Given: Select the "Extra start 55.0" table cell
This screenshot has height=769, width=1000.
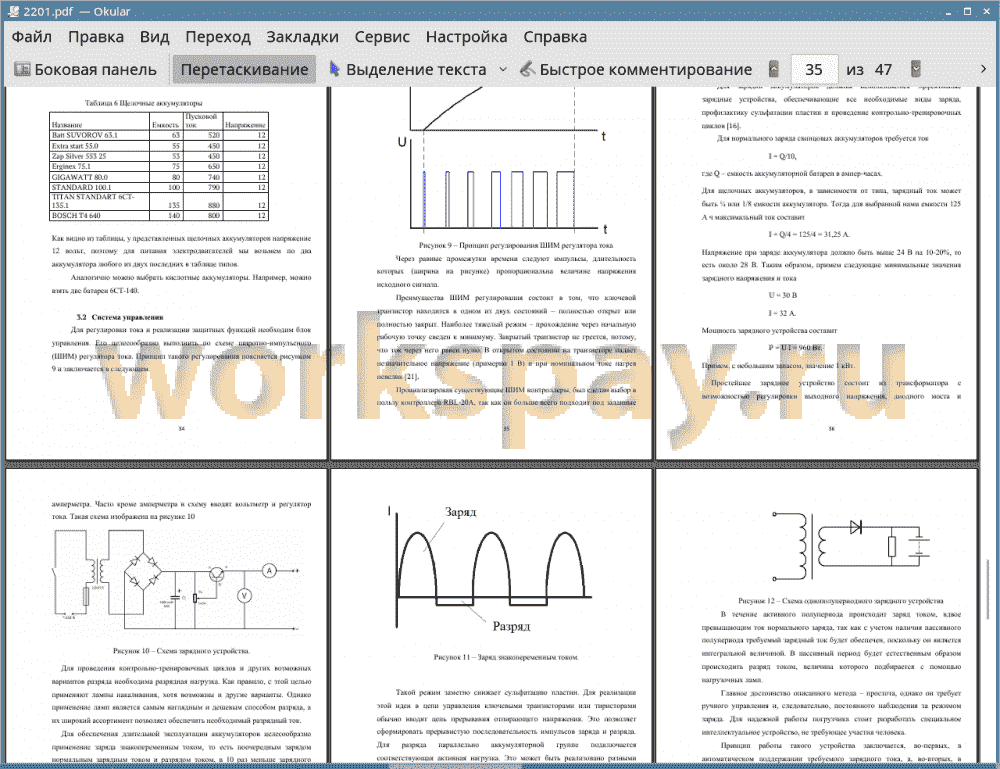Looking at the screenshot, I should [75, 146].
